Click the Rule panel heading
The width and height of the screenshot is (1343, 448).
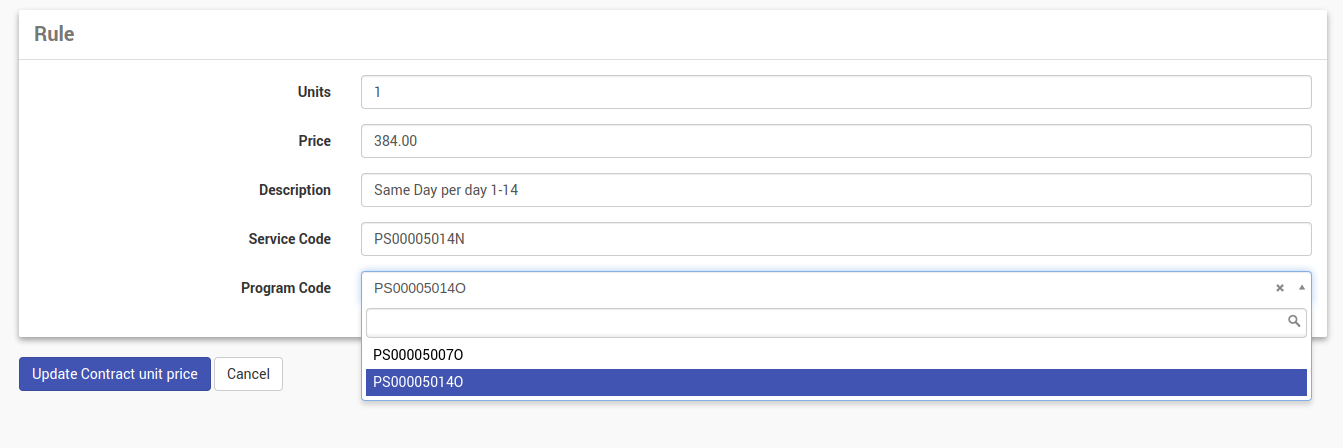55,34
